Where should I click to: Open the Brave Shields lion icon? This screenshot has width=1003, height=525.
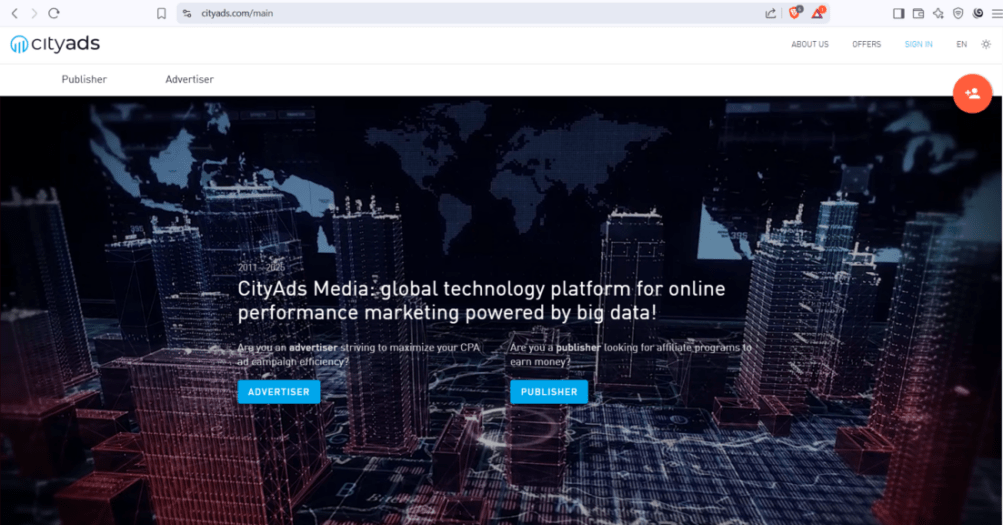[x=795, y=13]
